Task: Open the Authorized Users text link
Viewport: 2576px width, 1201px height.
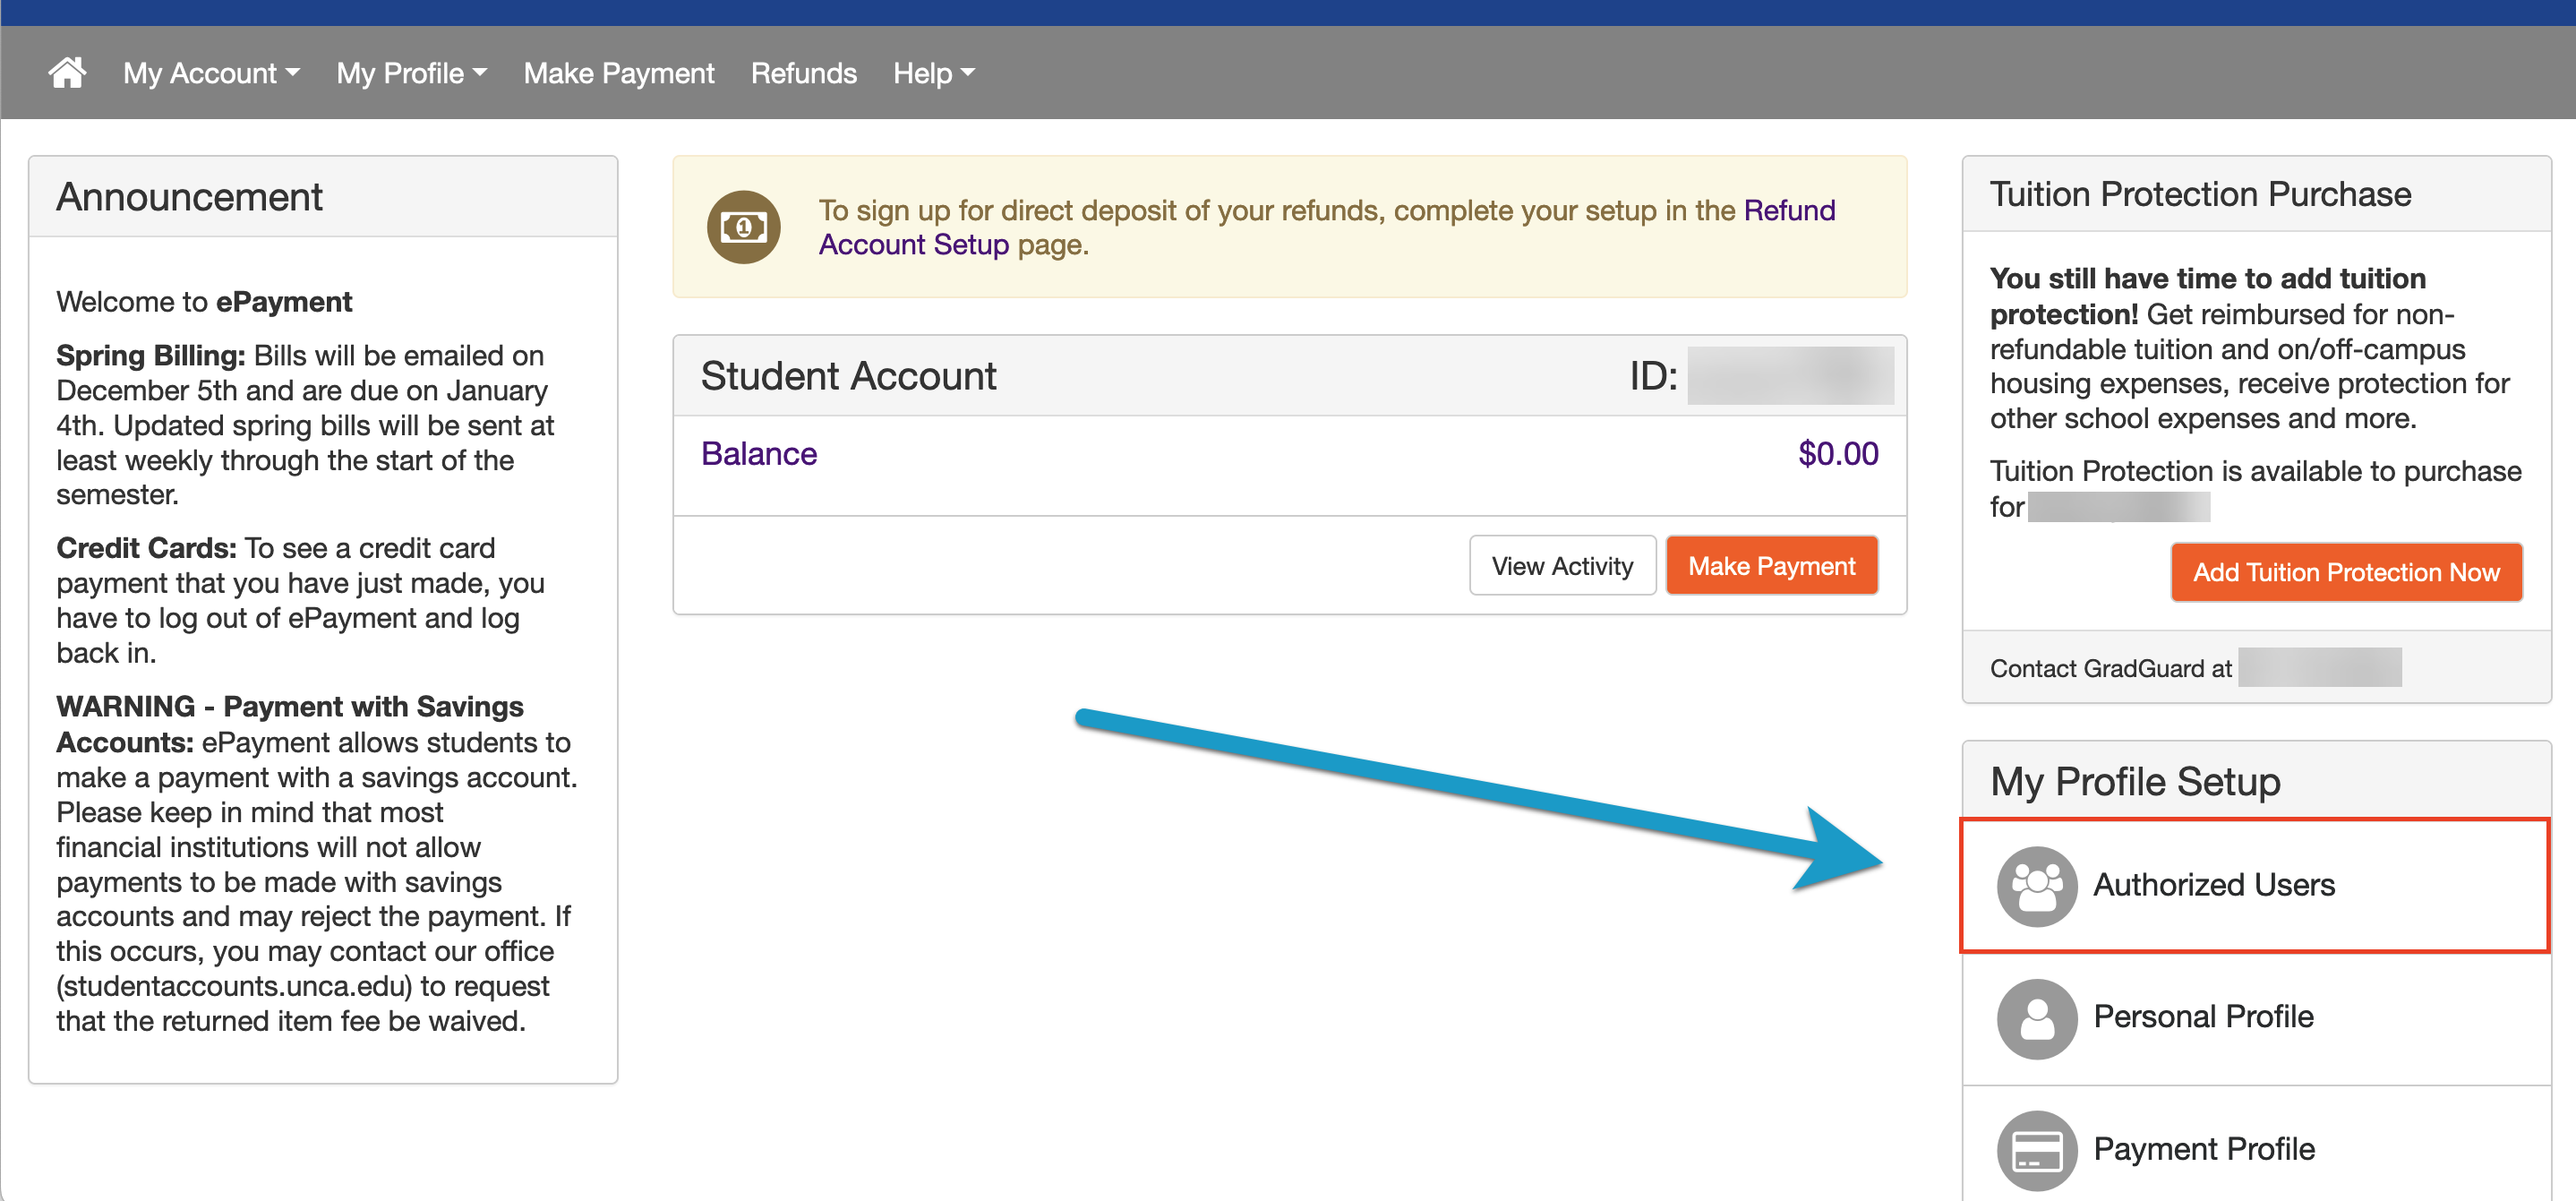Action: (2213, 885)
